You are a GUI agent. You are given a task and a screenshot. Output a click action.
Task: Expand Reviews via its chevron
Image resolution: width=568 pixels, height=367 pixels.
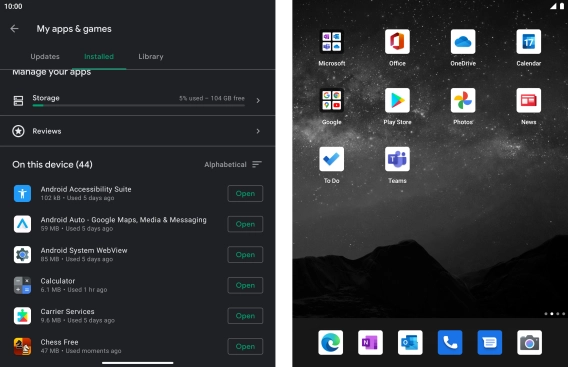coord(258,131)
